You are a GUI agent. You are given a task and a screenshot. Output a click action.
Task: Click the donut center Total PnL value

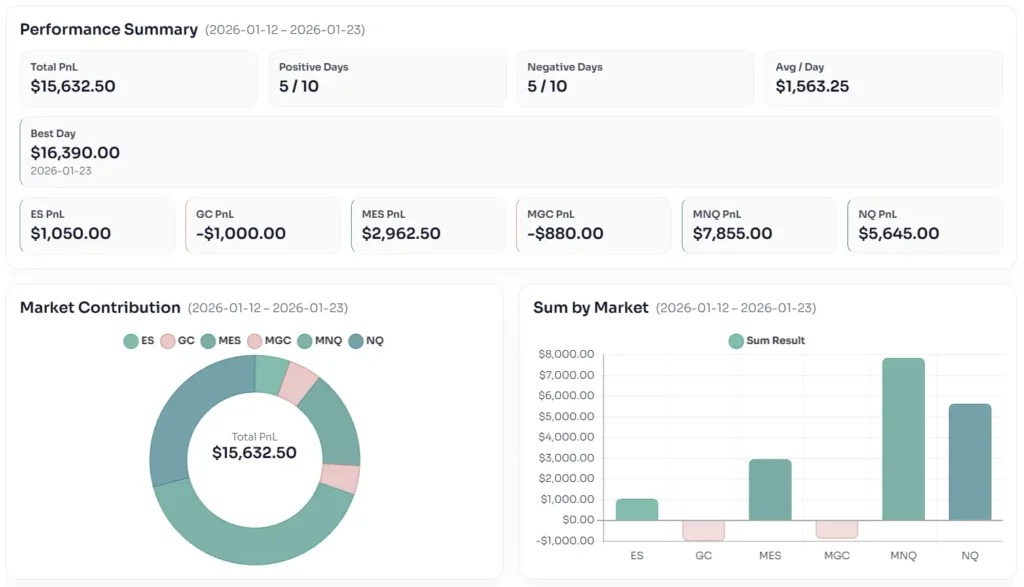tap(254, 453)
